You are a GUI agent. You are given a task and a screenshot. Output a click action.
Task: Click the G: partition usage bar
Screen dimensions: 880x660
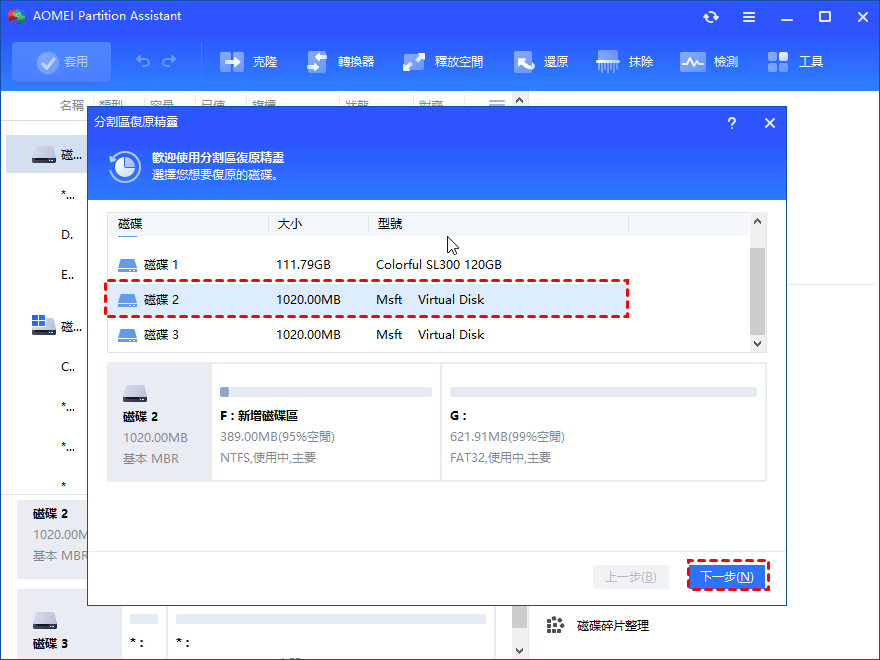click(603, 392)
